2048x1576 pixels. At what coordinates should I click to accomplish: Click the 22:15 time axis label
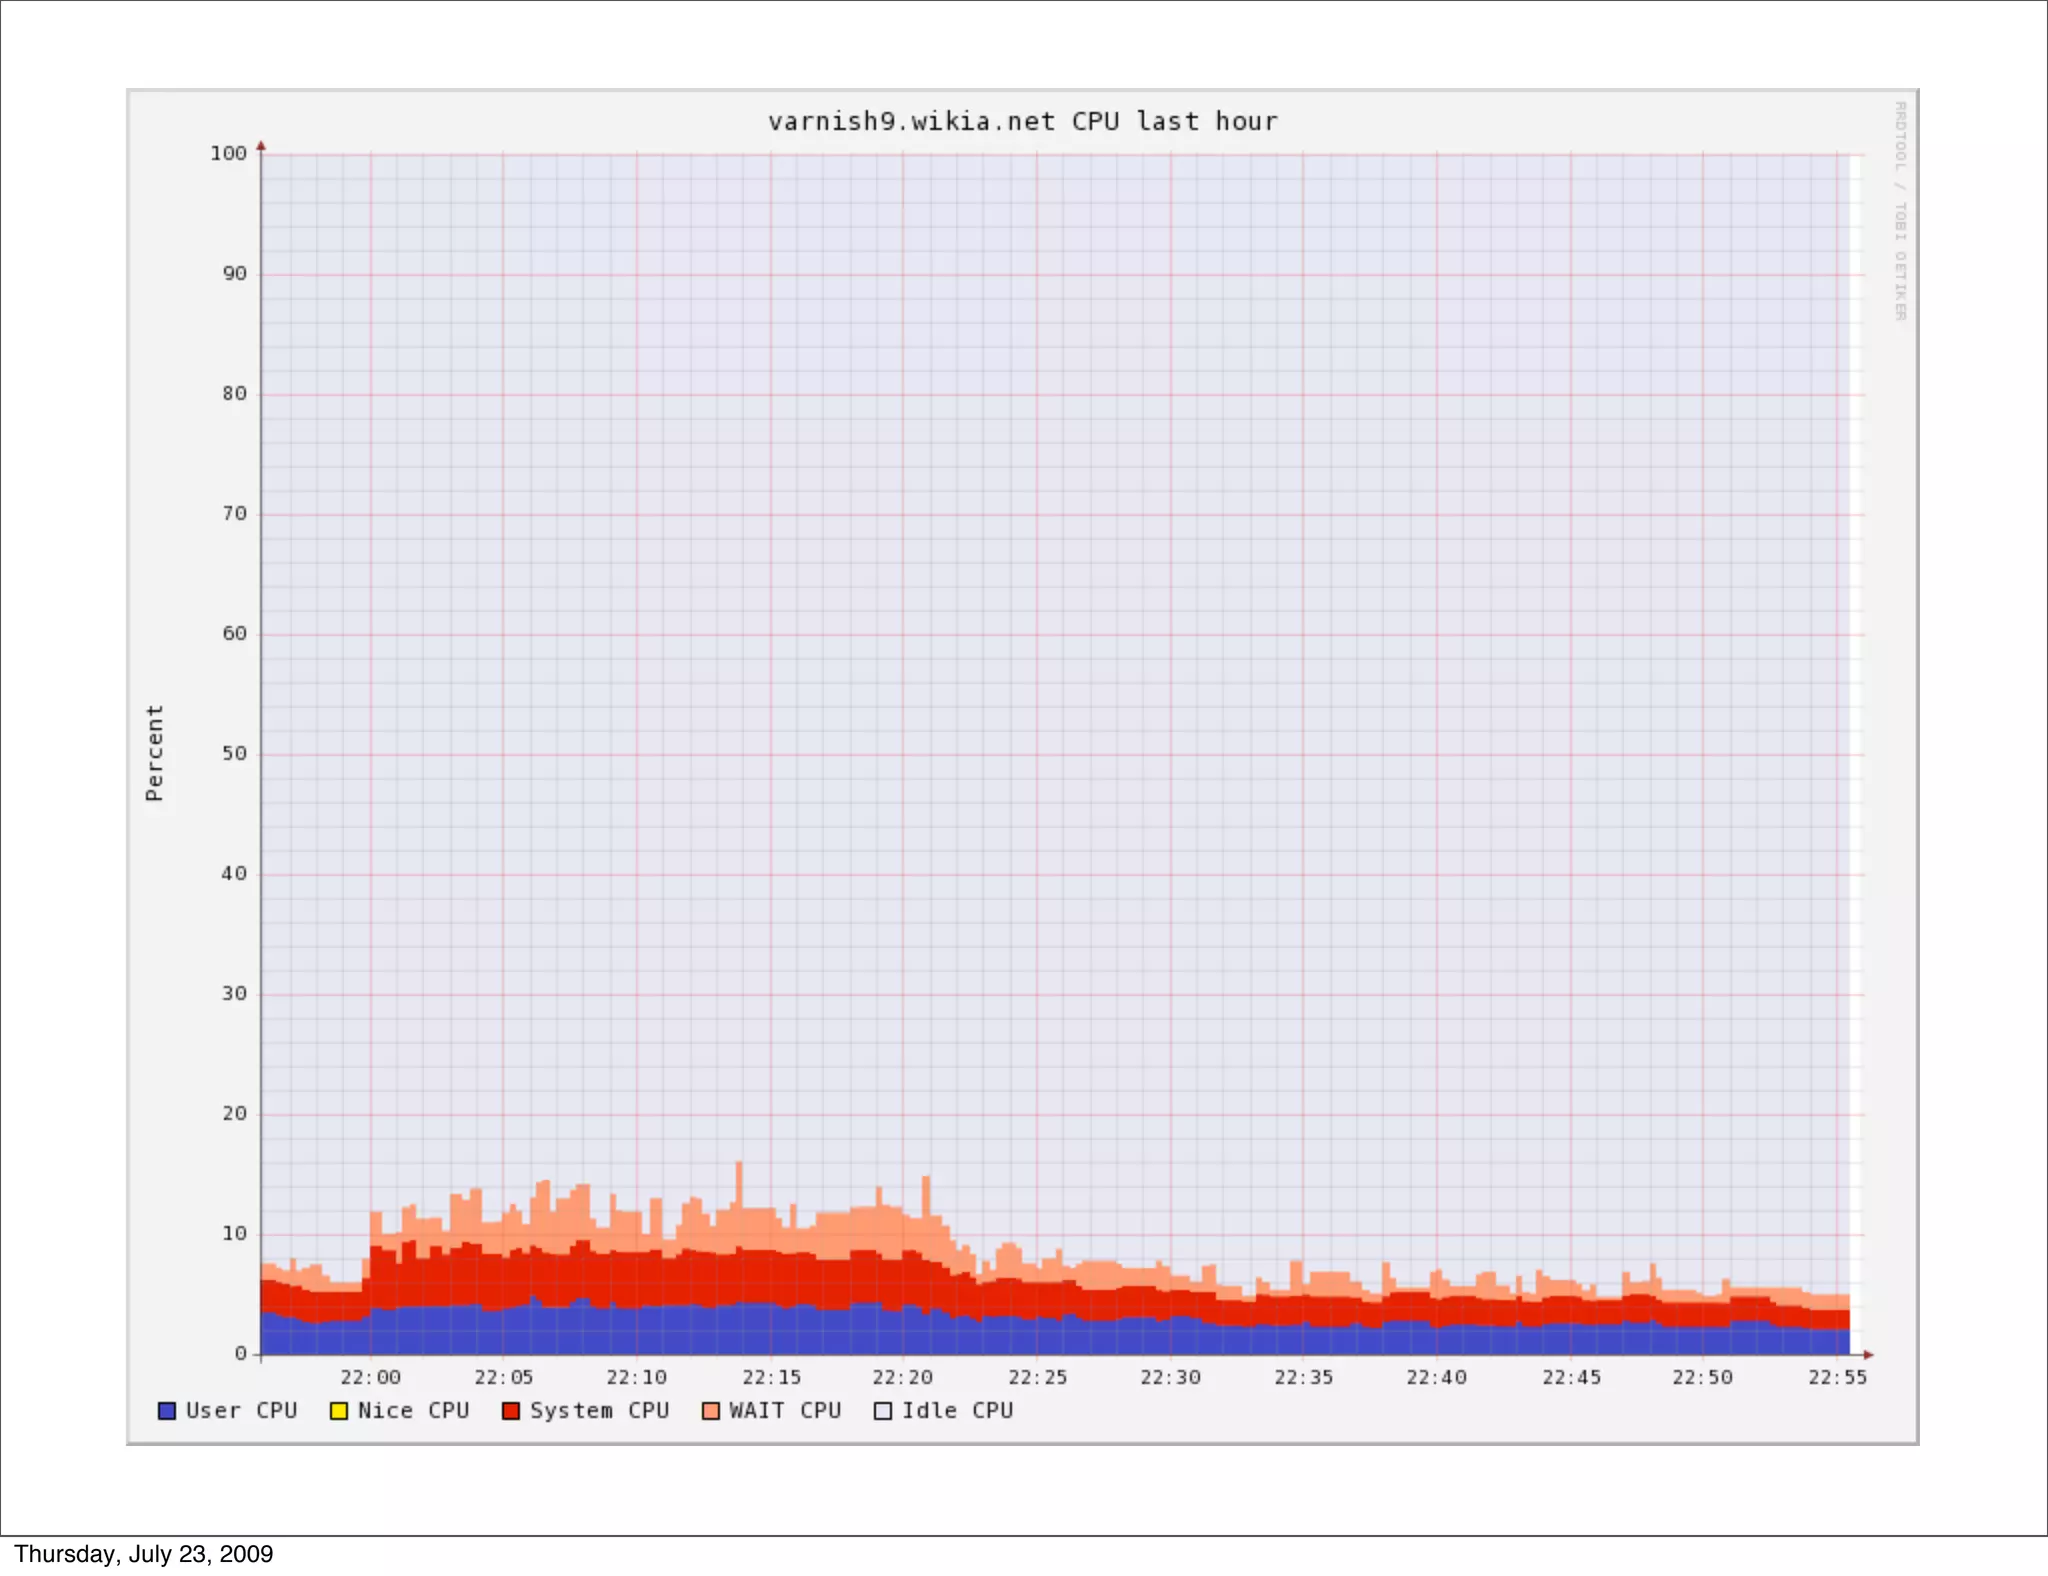pyautogui.click(x=771, y=1378)
